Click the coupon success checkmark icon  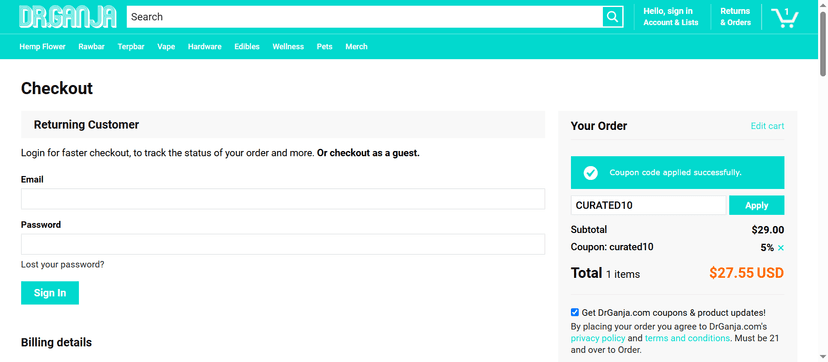[590, 173]
